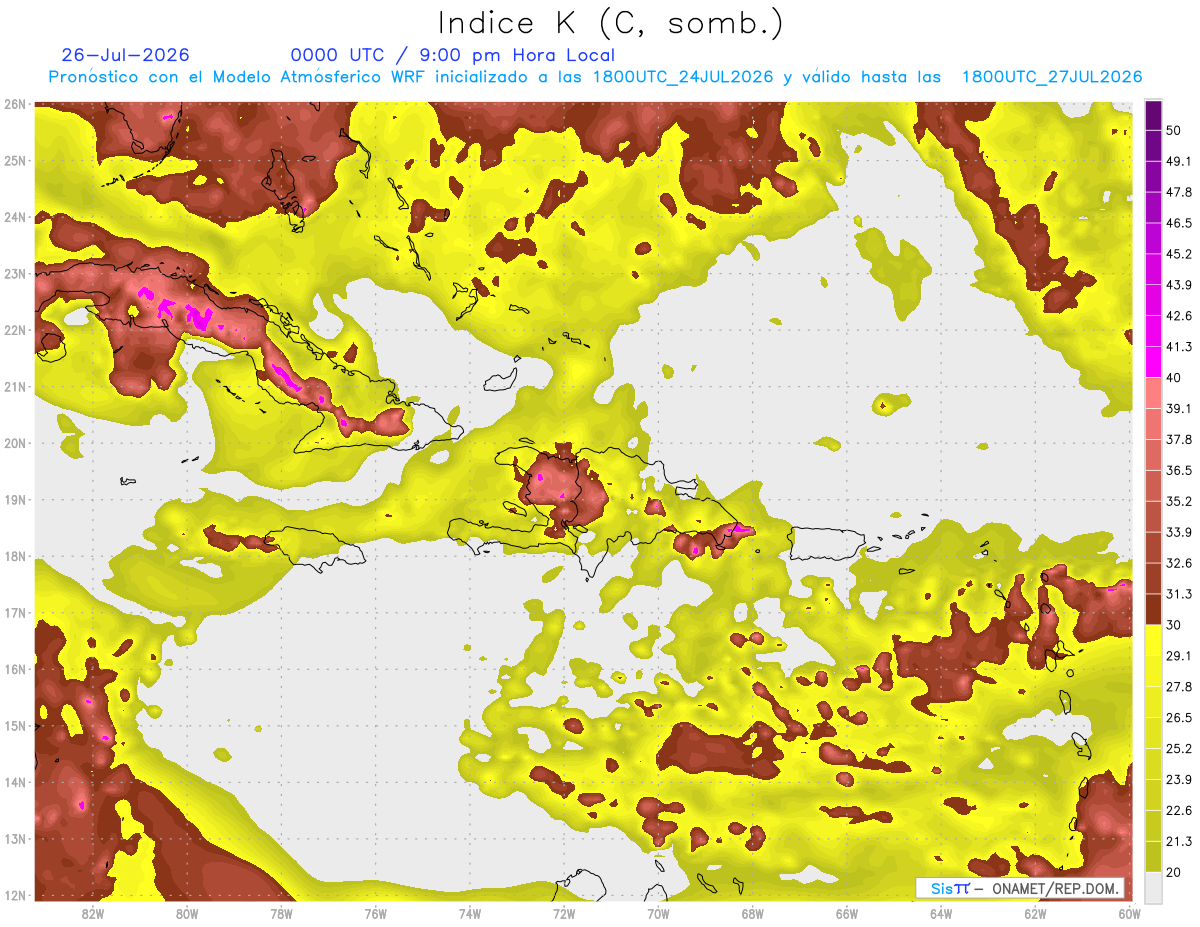
Task: Click the 64W longitude label
Action: [x=941, y=914]
